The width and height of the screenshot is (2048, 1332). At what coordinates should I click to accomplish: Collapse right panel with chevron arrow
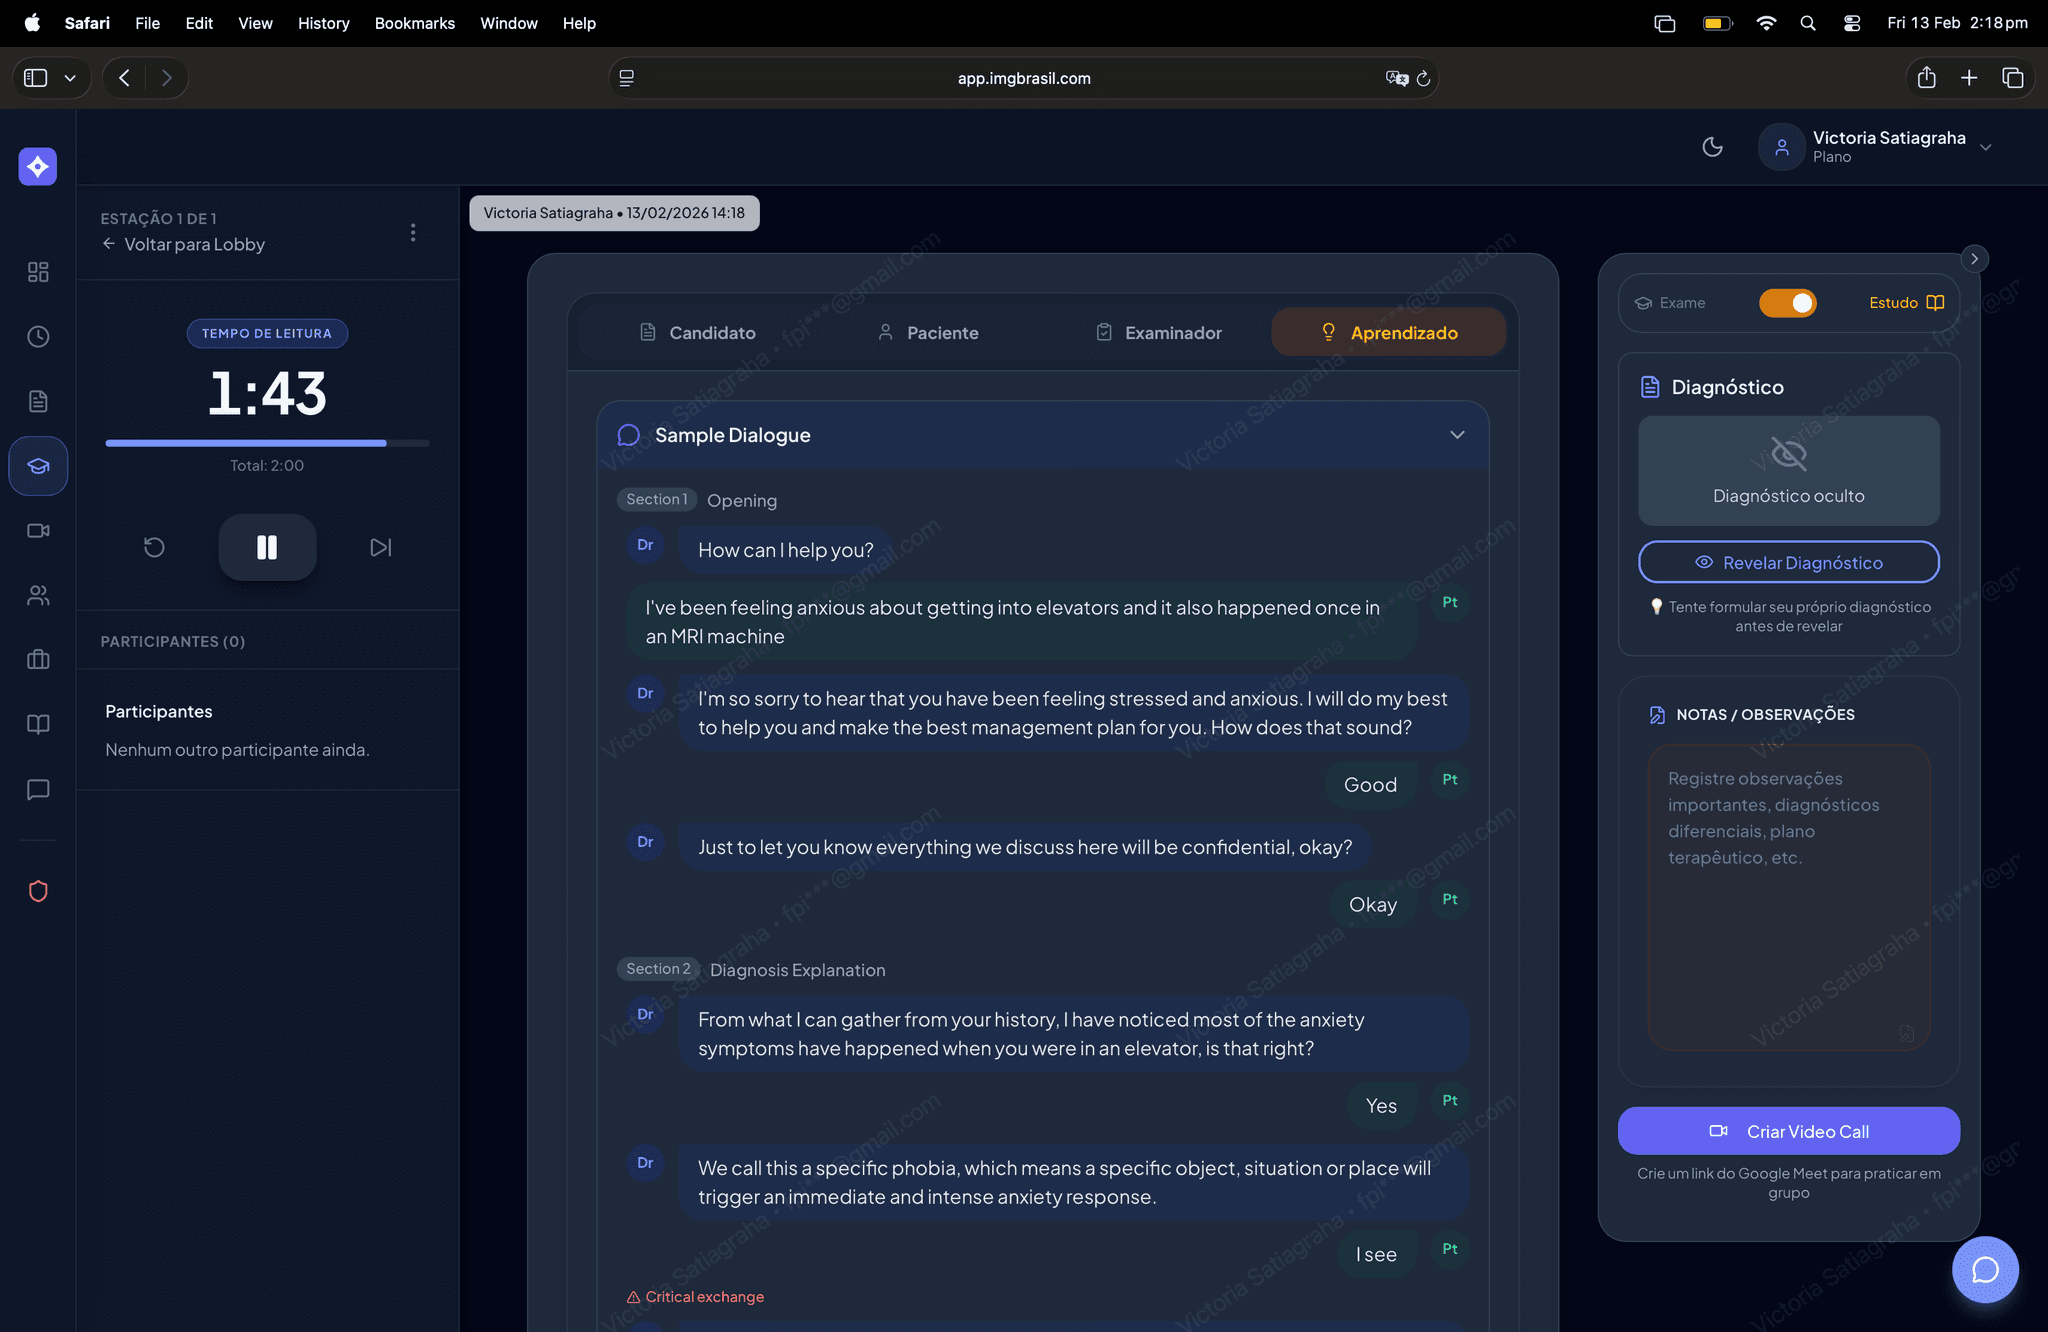(1974, 259)
